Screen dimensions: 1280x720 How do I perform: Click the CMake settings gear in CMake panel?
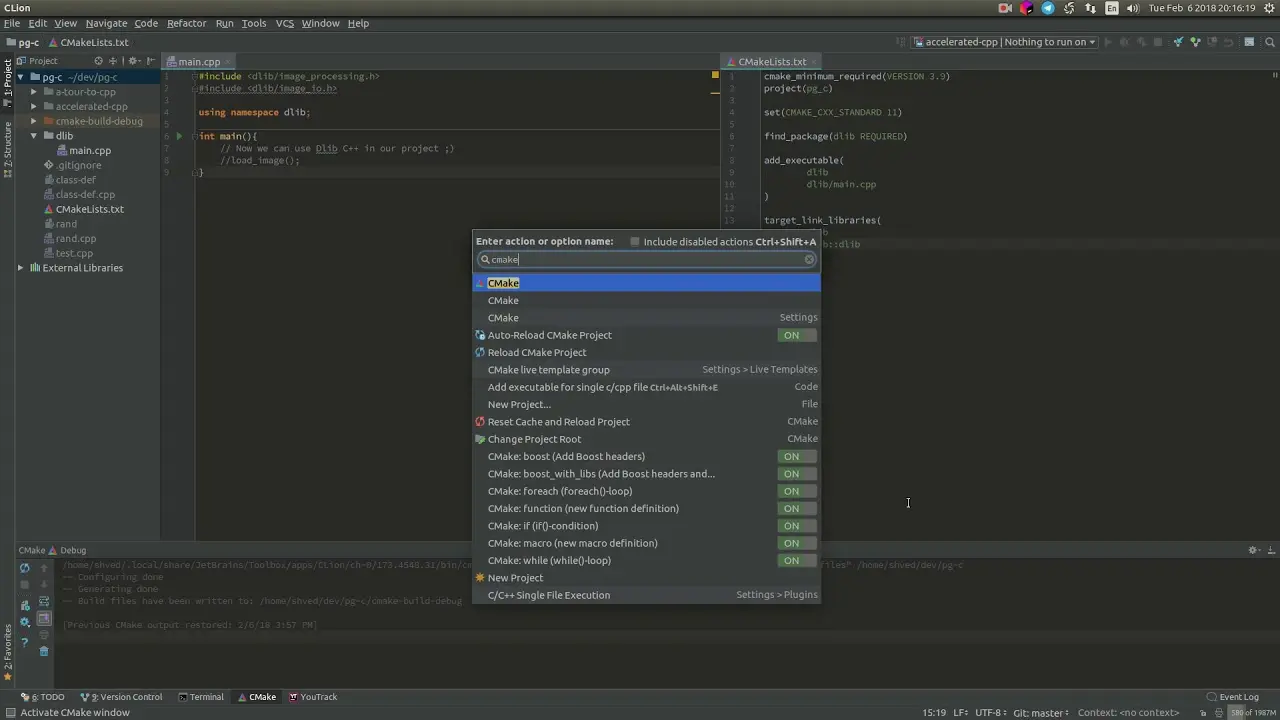tap(25, 621)
